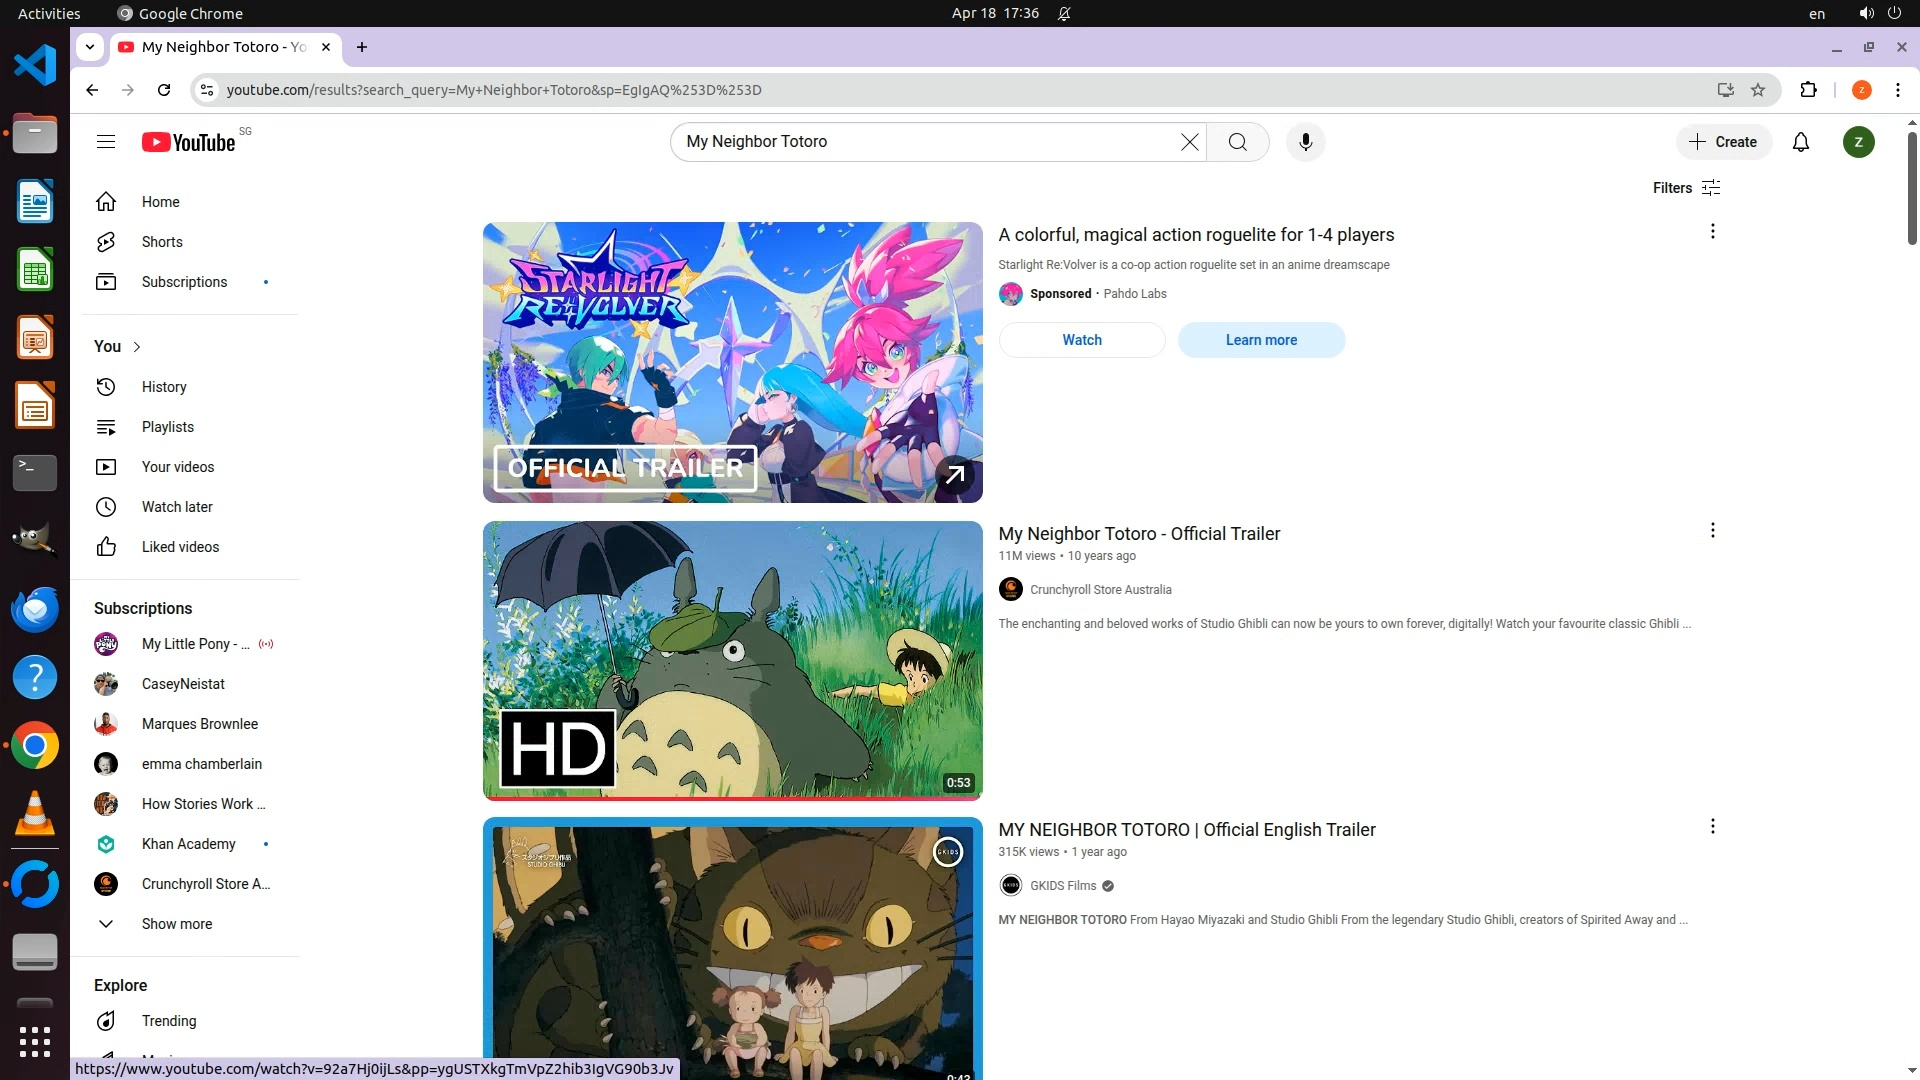Screen dimensions: 1920x1080
Task: Open Shorts from the sidebar
Action: click(x=162, y=242)
